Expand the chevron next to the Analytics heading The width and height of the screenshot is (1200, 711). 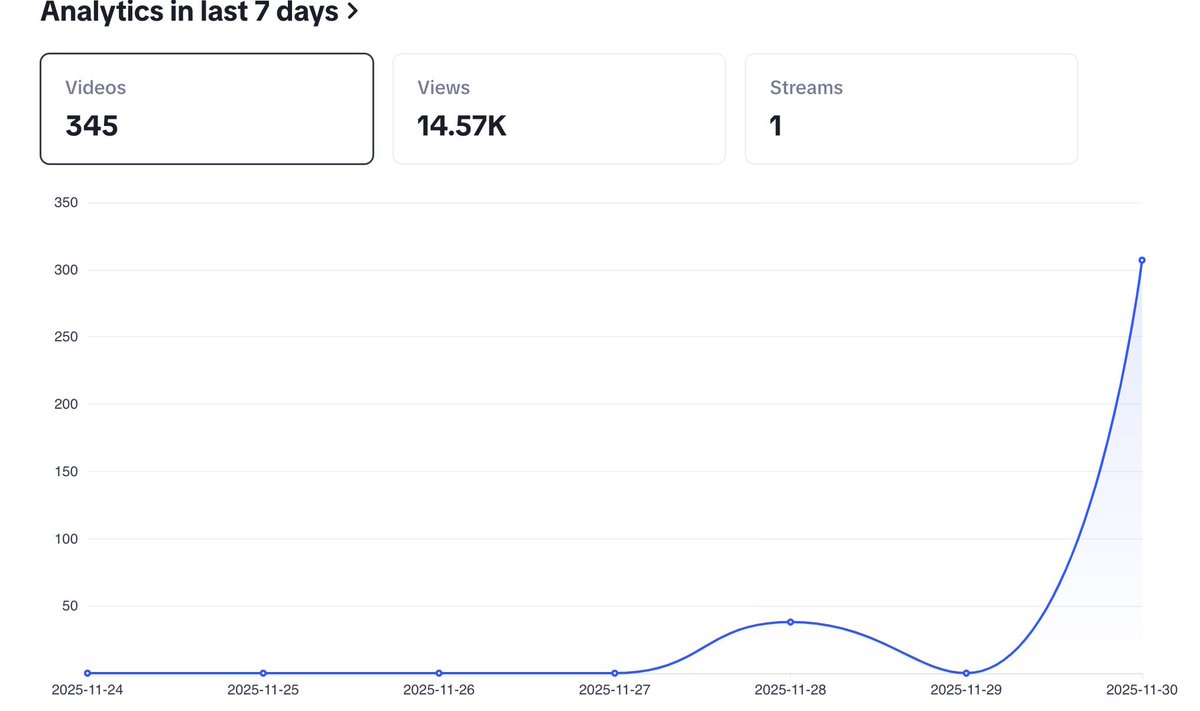click(352, 13)
